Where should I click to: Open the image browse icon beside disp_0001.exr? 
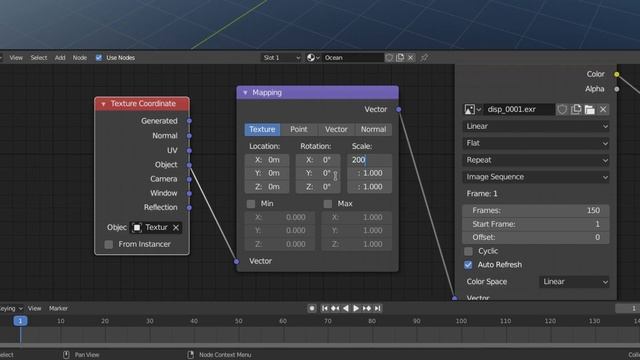472,109
